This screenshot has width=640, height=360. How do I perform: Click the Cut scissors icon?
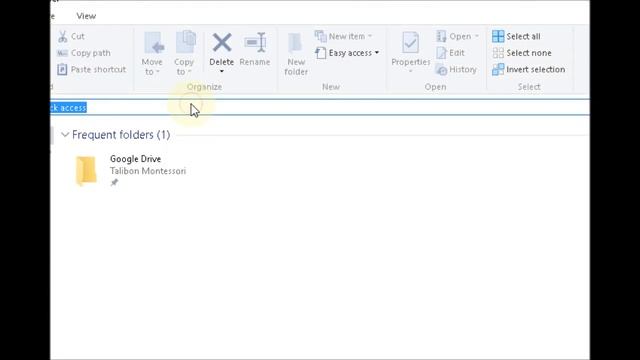tap(62, 37)
